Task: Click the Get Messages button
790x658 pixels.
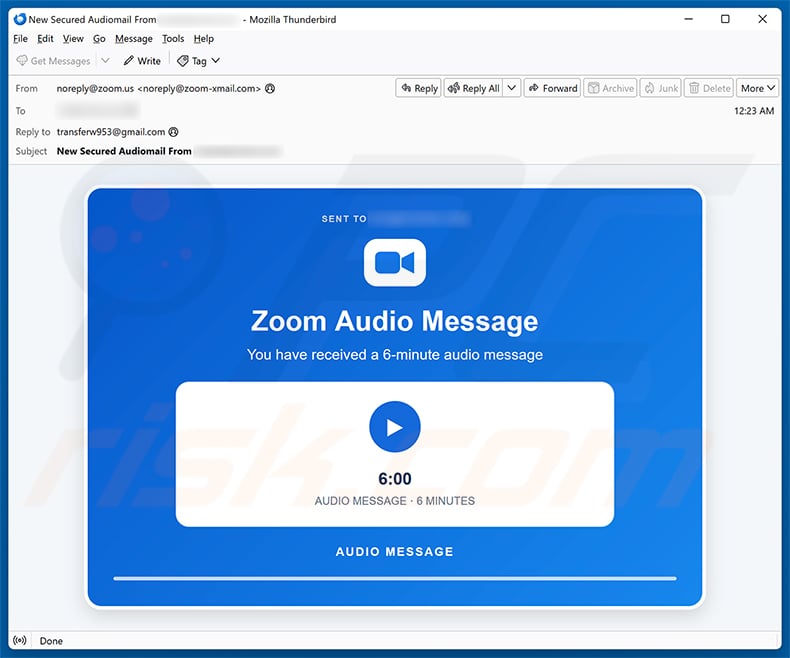Action: coord(53,61)
